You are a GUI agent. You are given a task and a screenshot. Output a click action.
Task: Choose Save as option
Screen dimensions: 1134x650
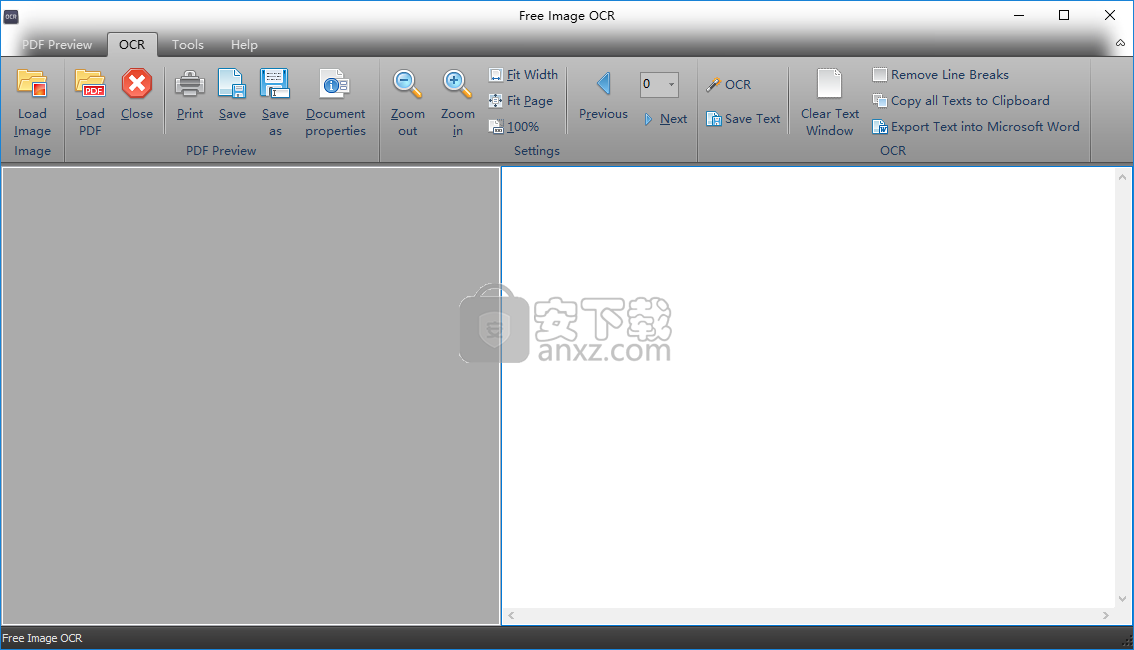pyautogui.click(x=275, y=103)
